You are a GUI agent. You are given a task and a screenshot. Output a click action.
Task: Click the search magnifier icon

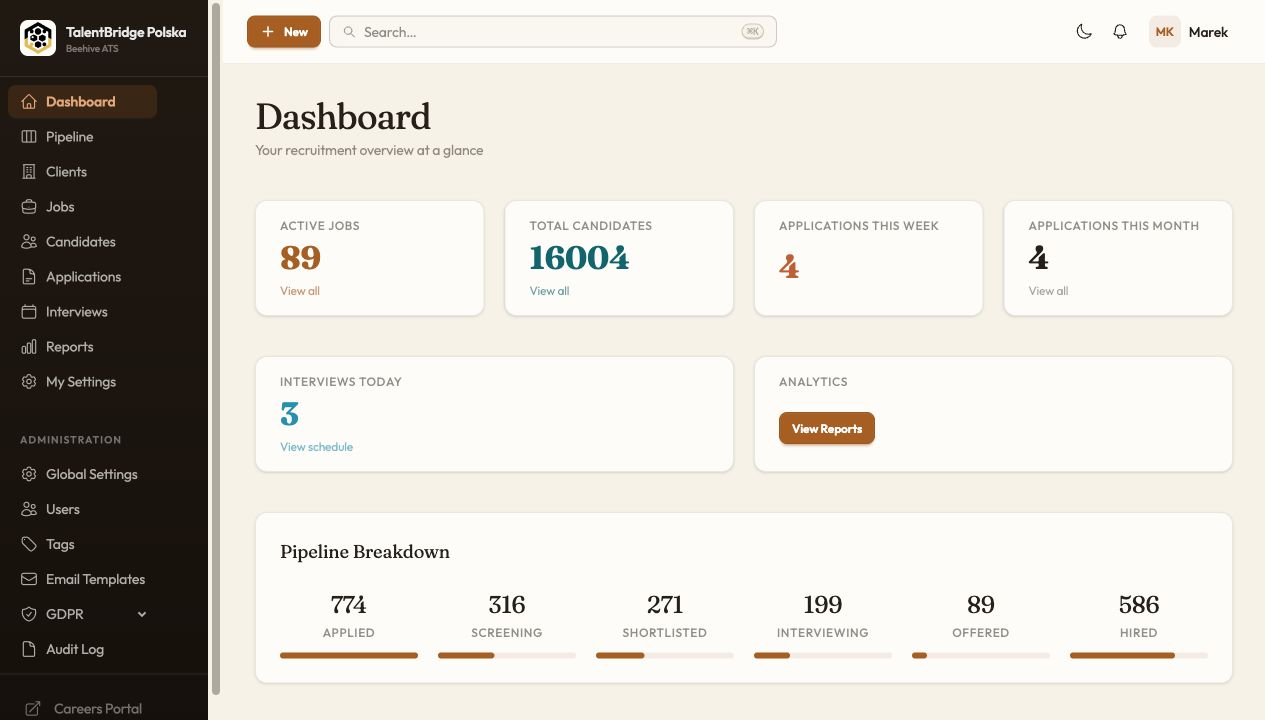[349, 32]
